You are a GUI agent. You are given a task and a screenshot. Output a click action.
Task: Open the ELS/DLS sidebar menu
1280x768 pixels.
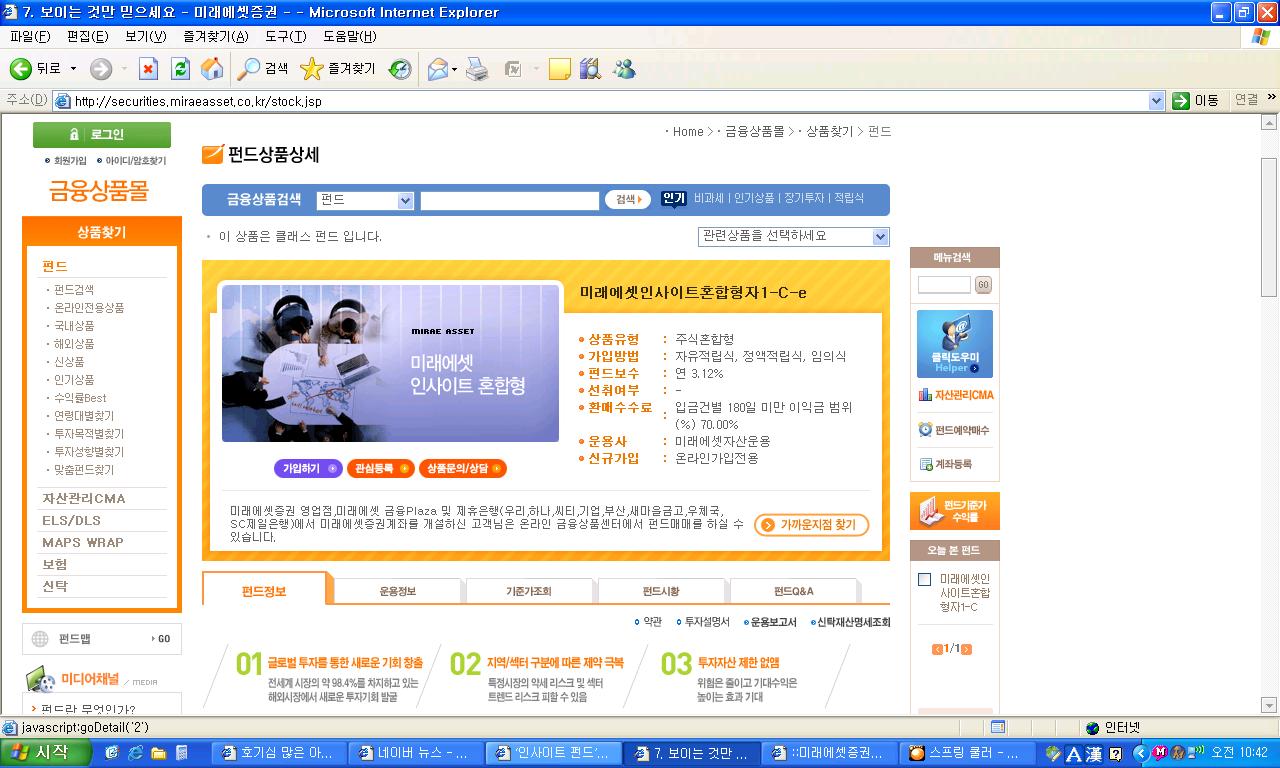[71, 520]
